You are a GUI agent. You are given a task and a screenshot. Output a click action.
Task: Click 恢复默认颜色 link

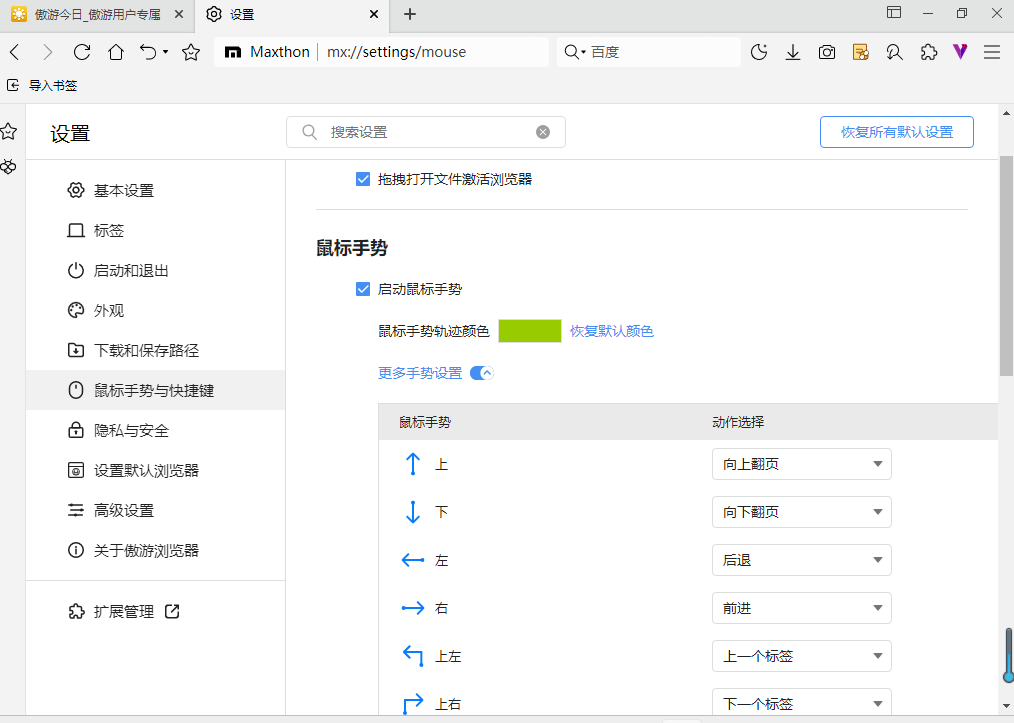[611, 331]
